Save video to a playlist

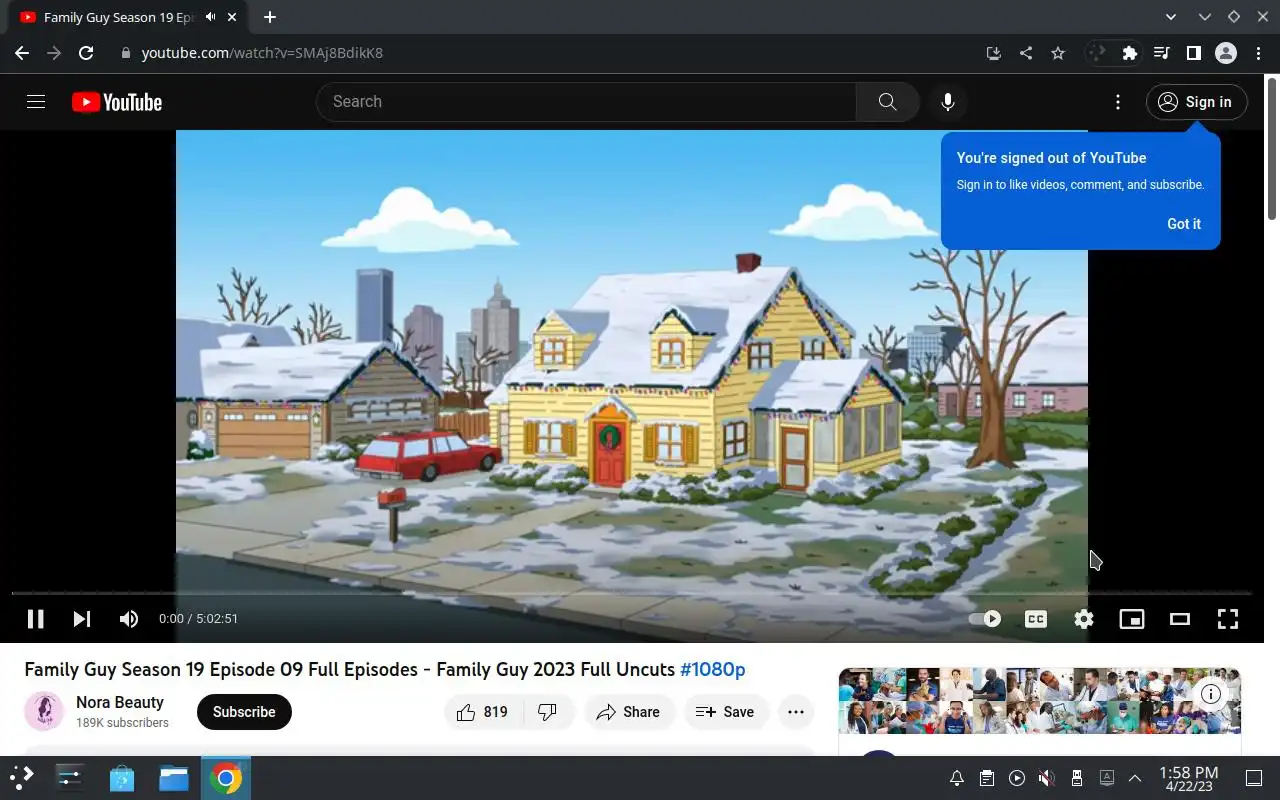pos(726,712)
